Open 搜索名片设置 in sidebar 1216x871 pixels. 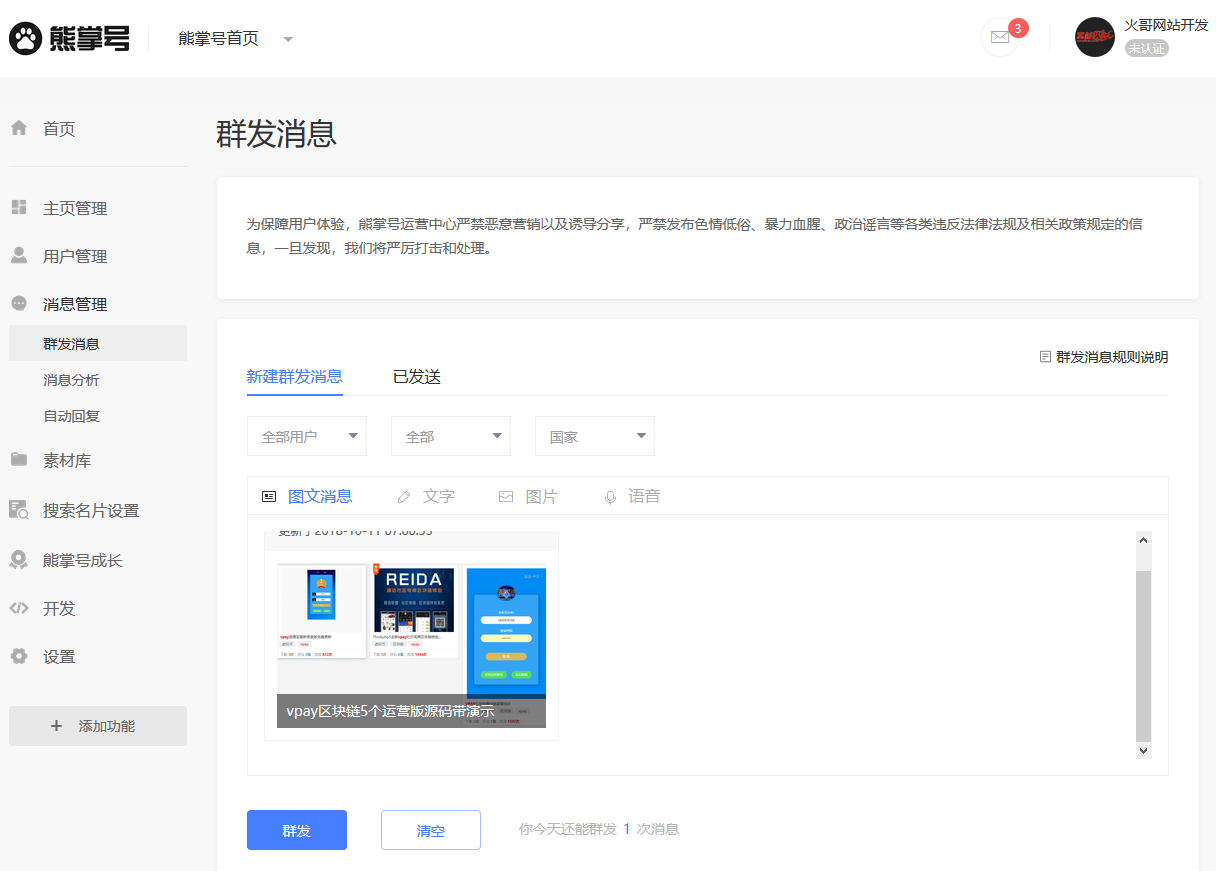point(90,510)
